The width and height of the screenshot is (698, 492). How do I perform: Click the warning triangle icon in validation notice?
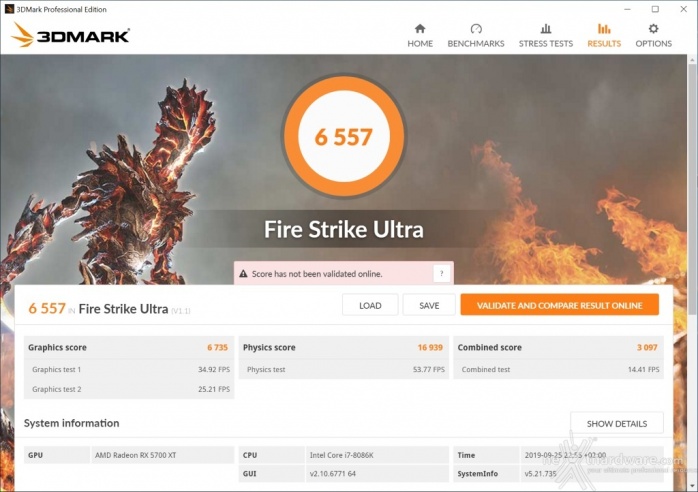click(x=243, y=274)
